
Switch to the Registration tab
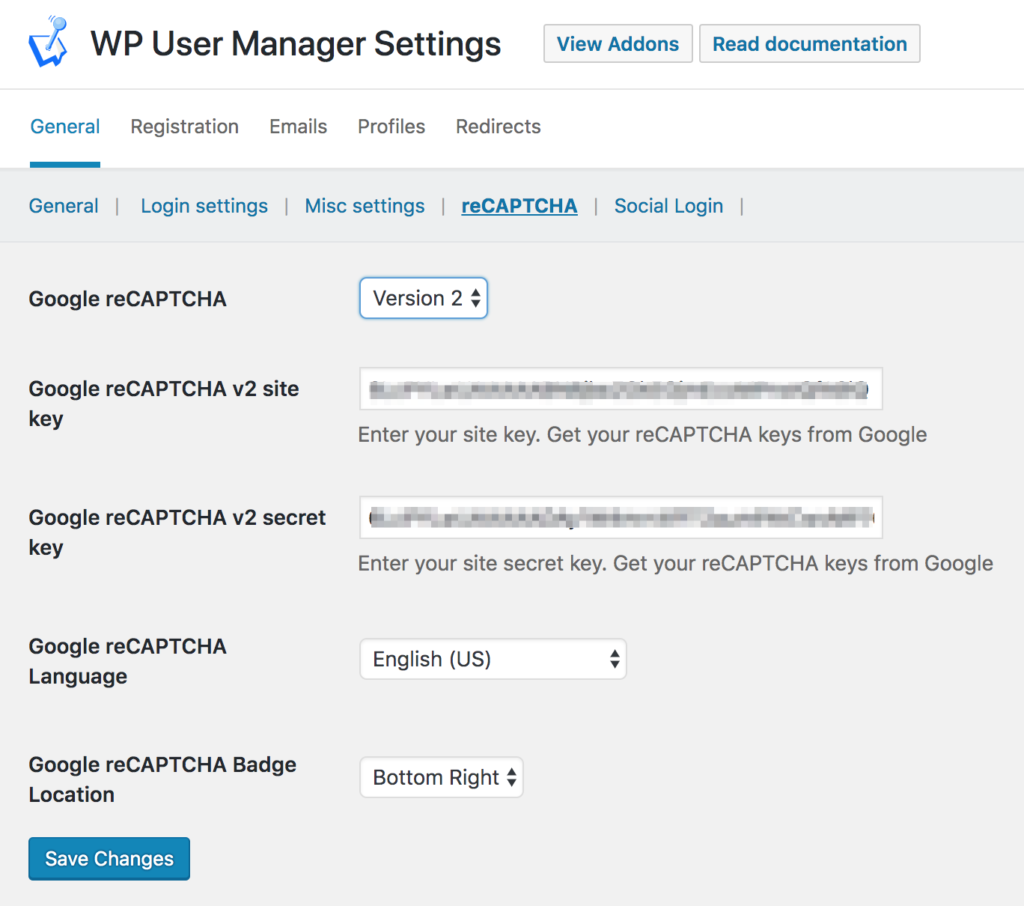184,126
